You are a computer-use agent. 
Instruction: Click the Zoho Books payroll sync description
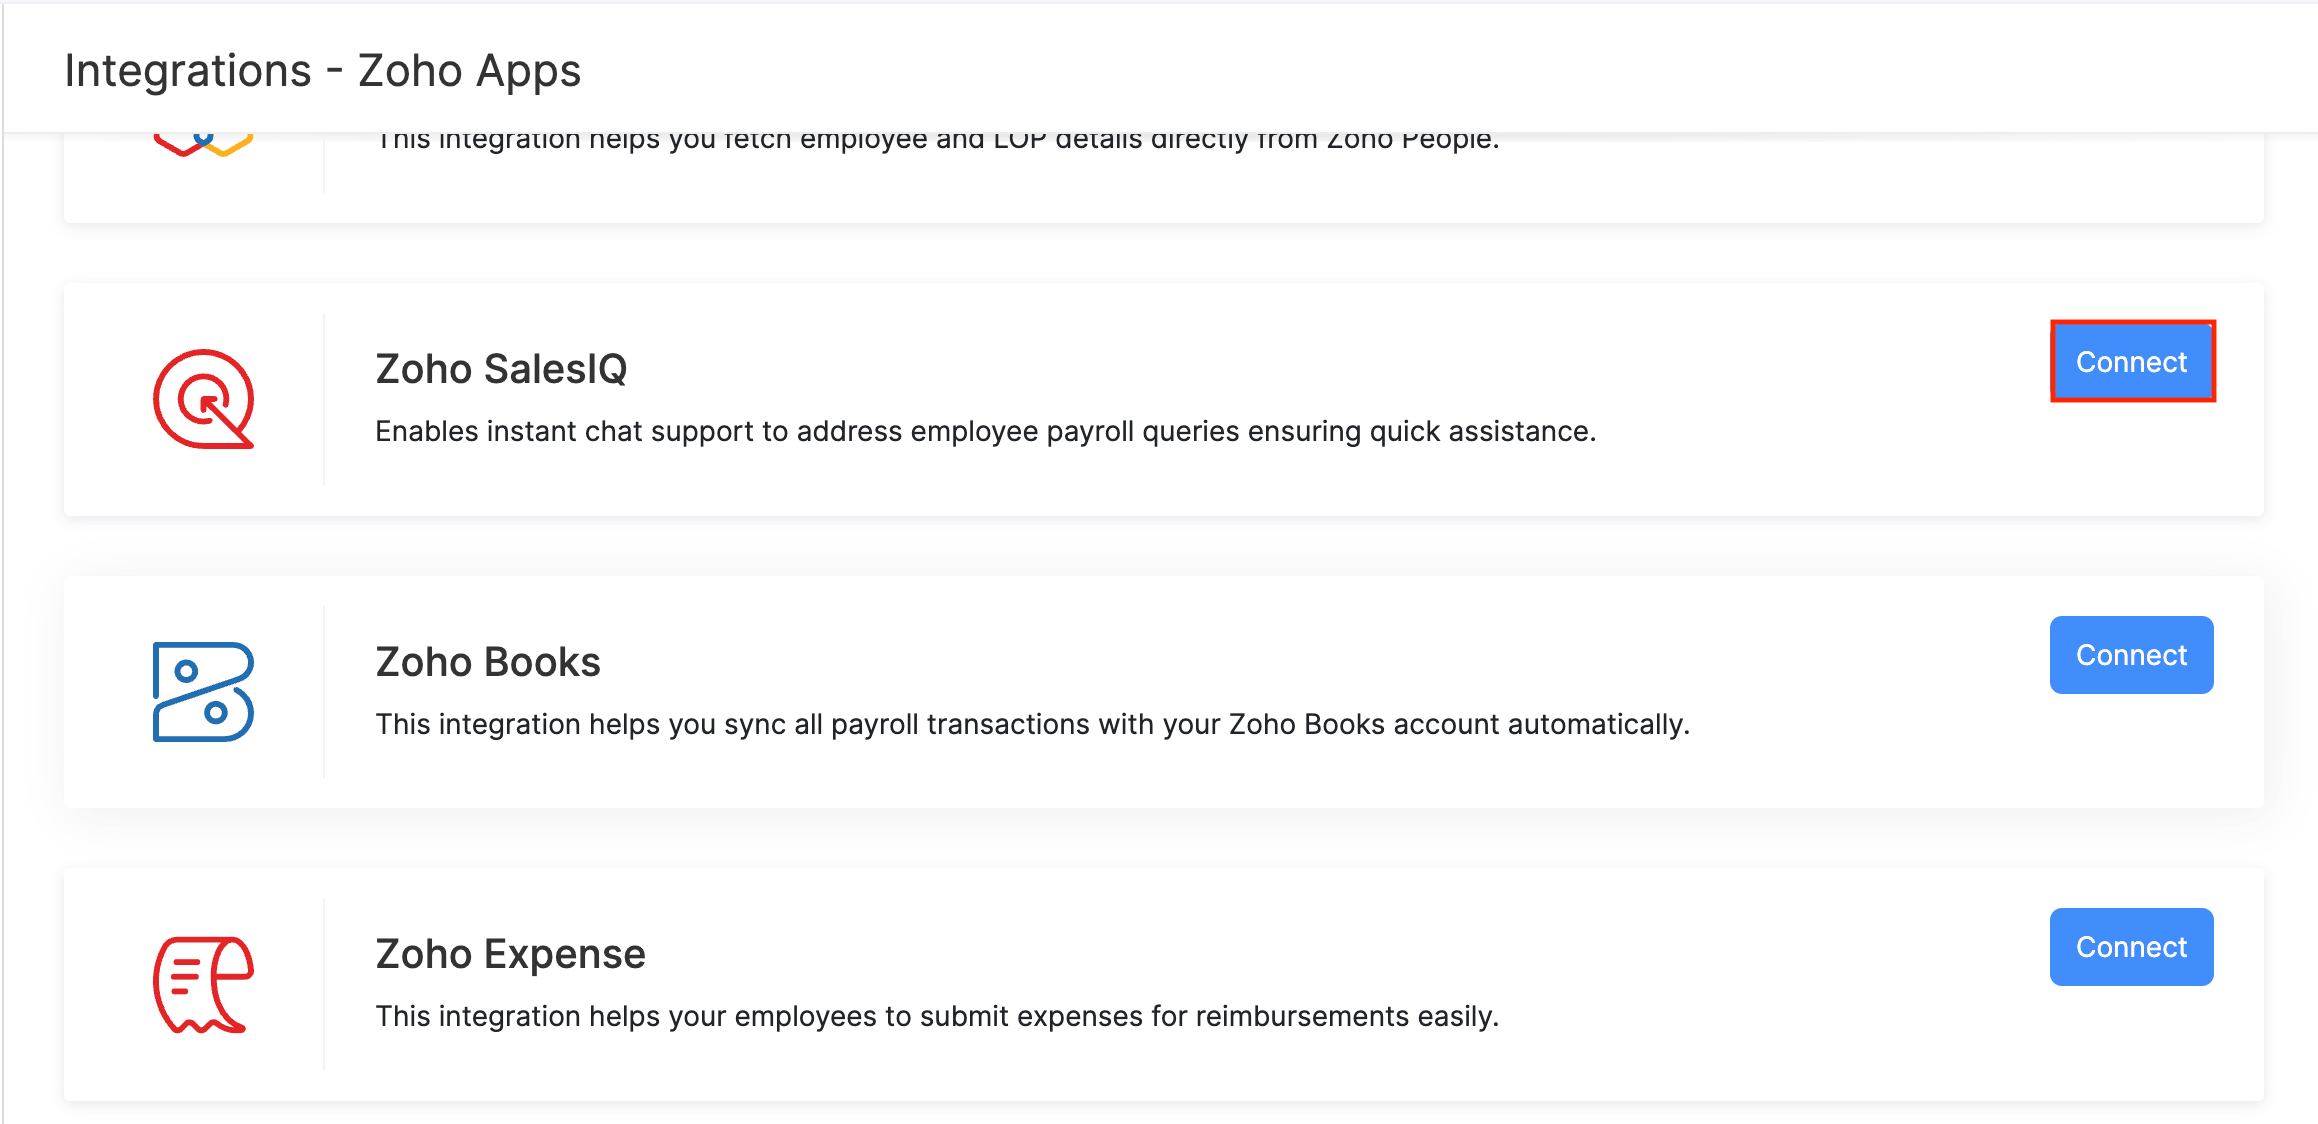coord(1032,724)
